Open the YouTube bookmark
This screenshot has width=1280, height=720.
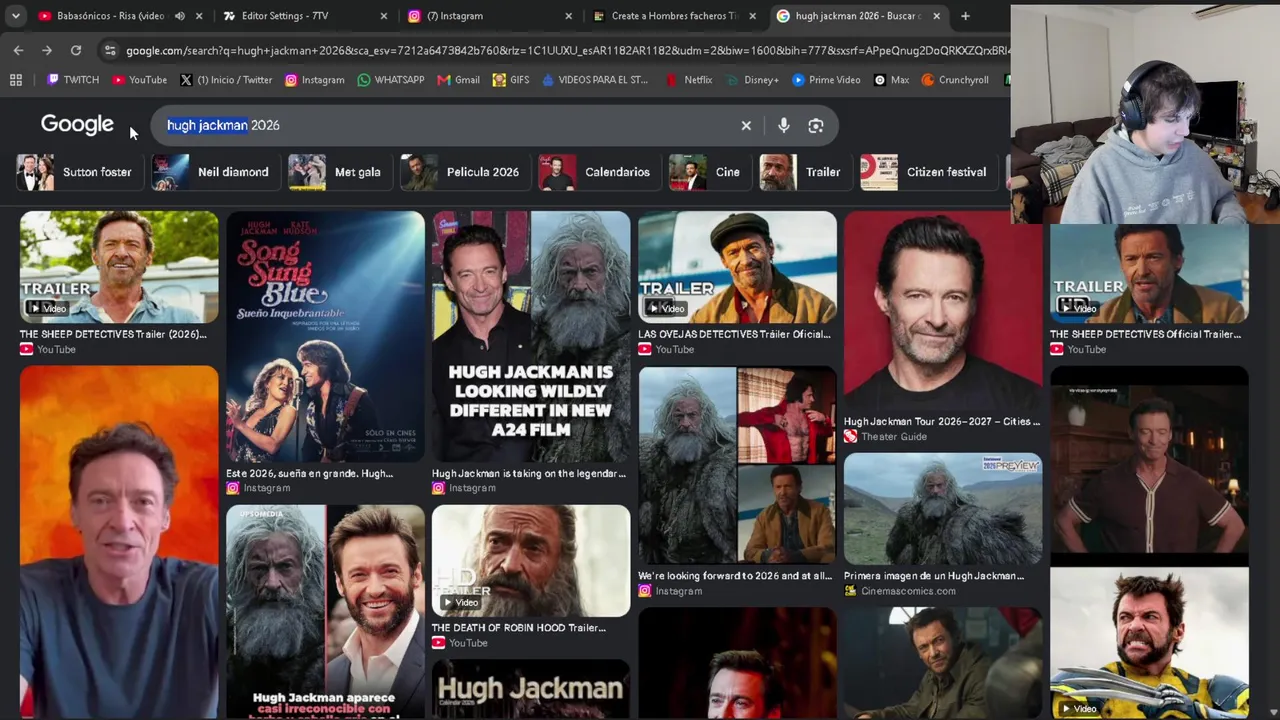click(x=139, y=80)
